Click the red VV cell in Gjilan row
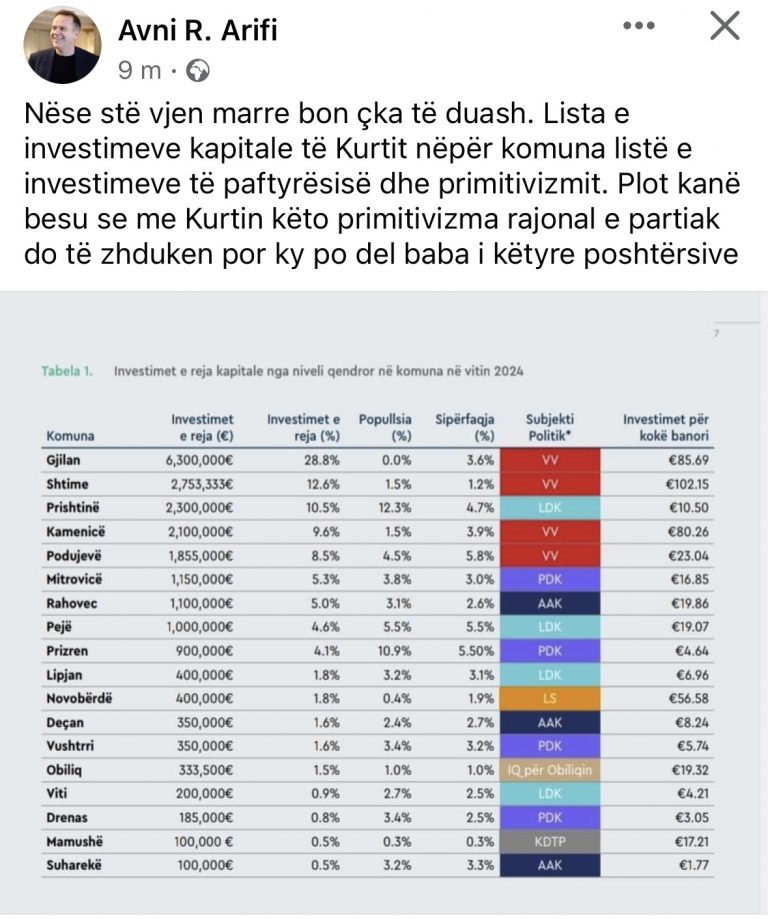 click(550, 460)
